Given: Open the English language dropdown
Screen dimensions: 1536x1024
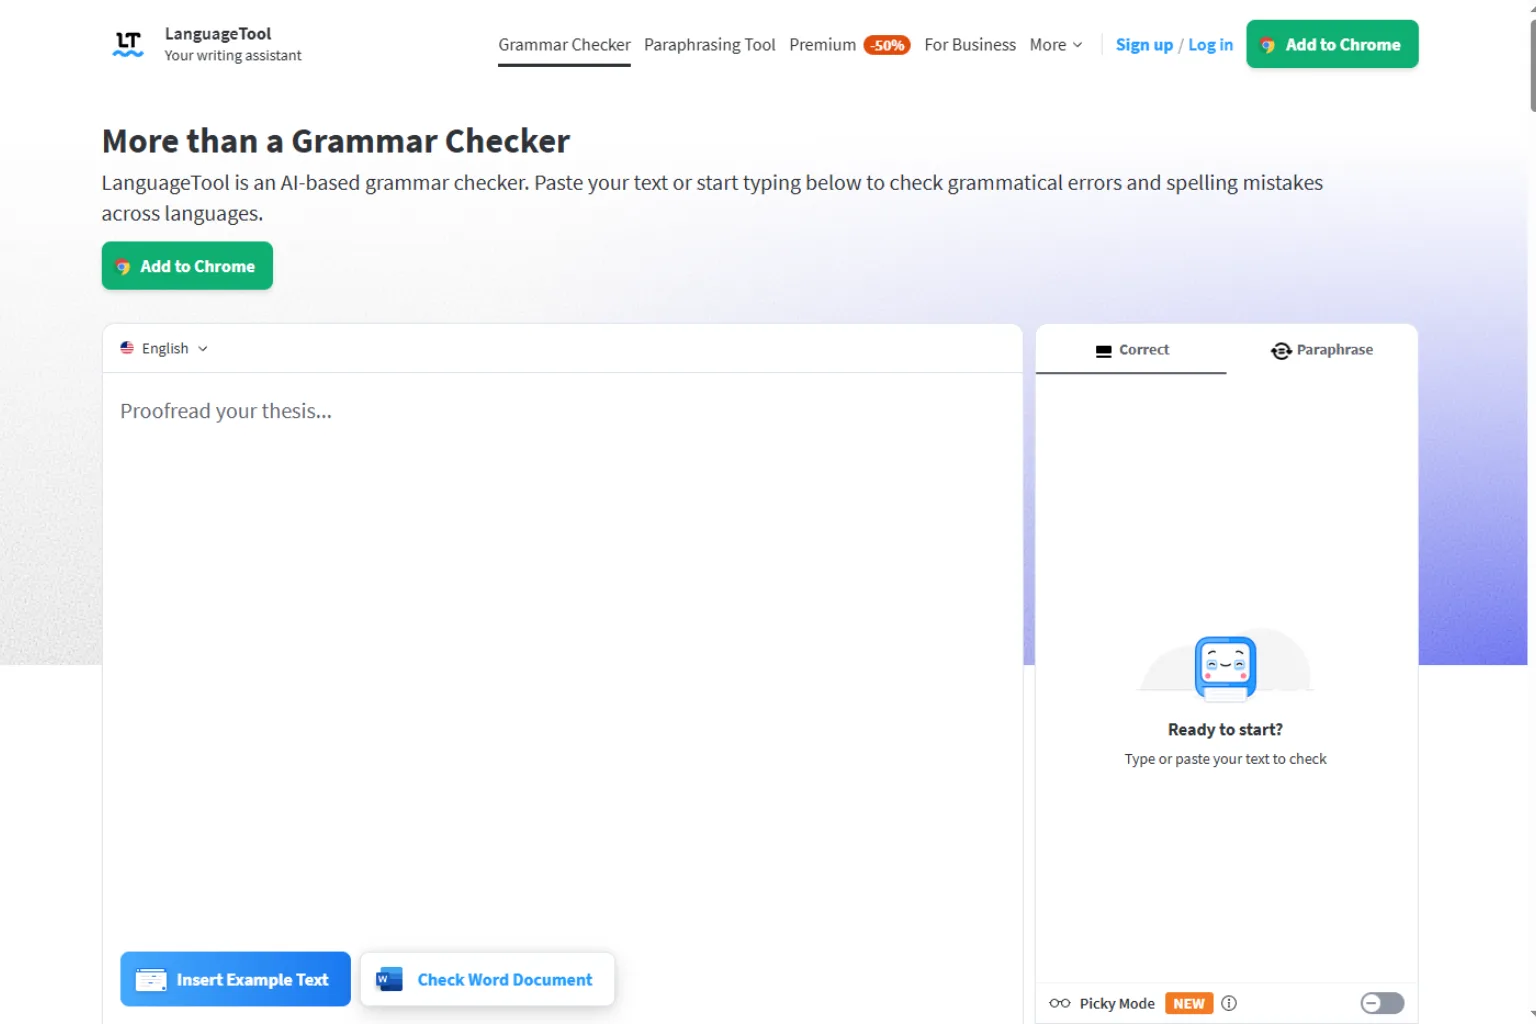Looking at the screenshot, I should [164, 348].
